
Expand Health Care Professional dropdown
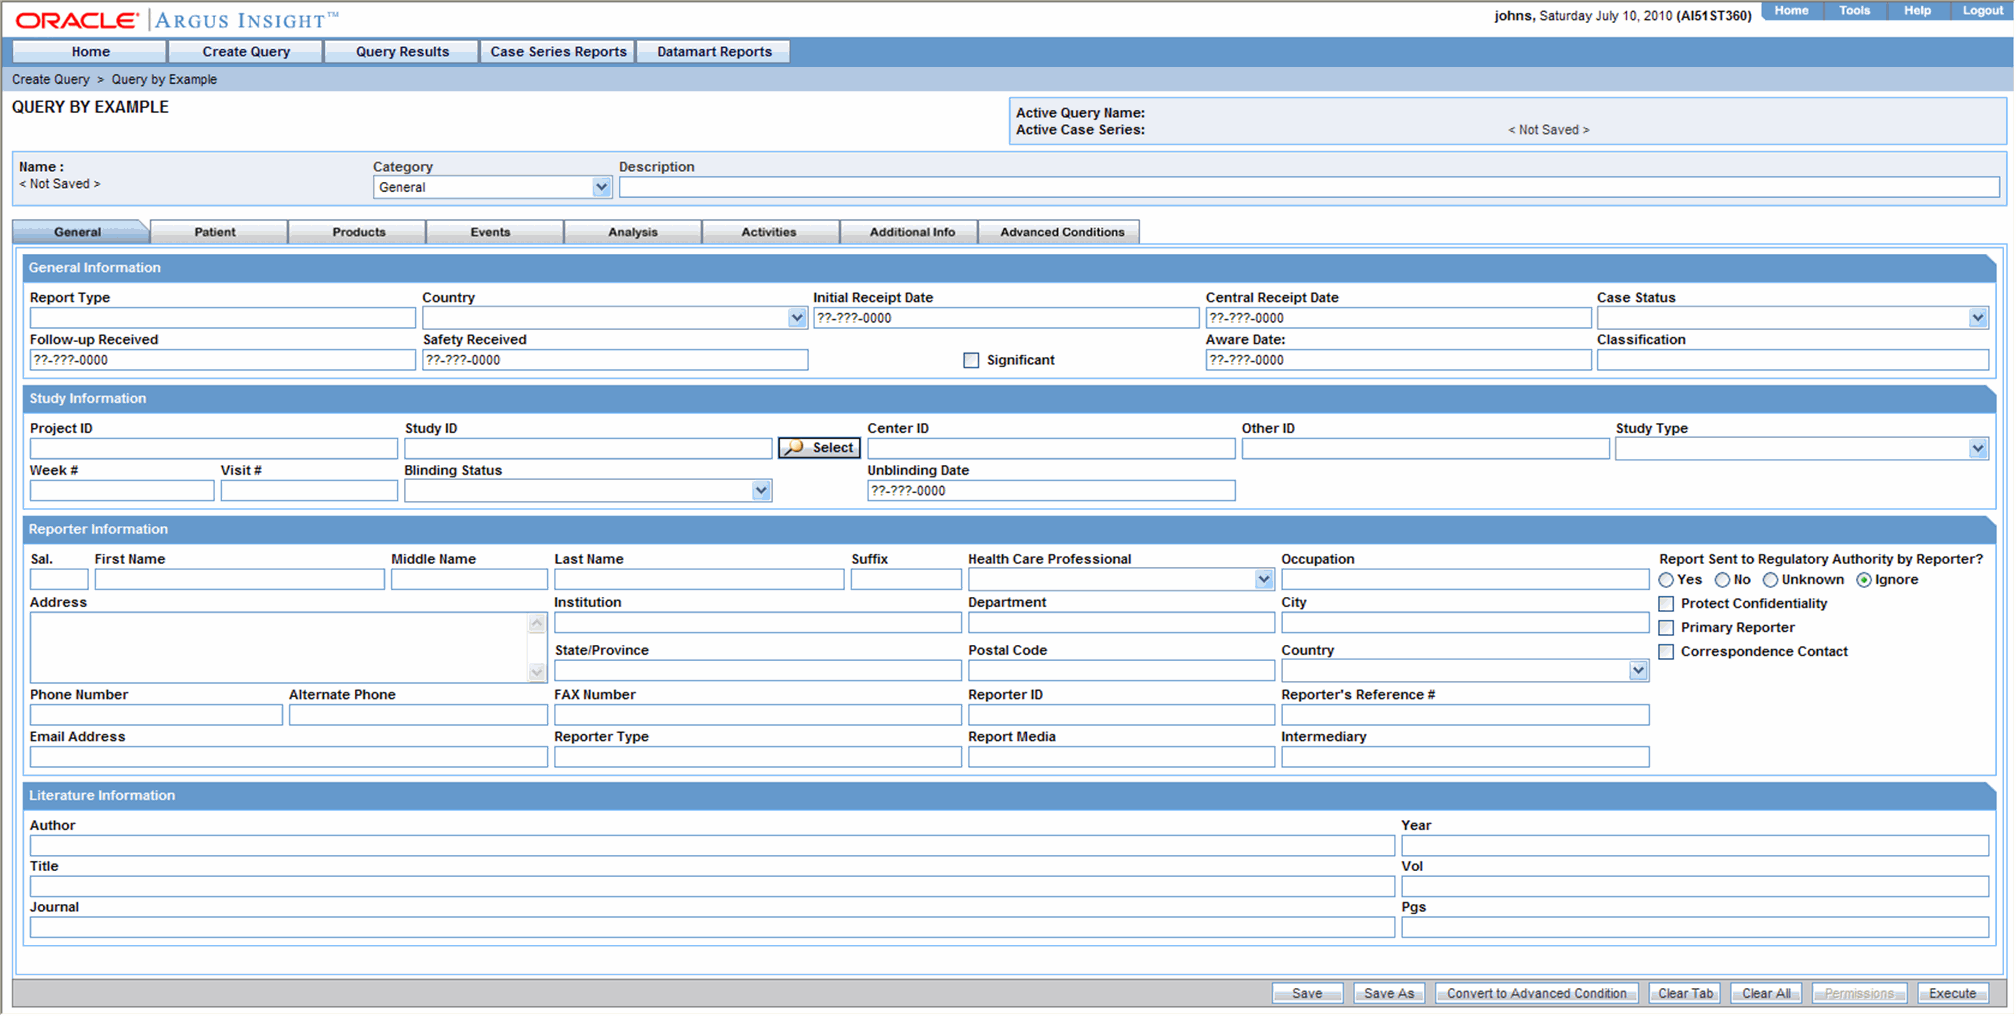coord(1263,580)
